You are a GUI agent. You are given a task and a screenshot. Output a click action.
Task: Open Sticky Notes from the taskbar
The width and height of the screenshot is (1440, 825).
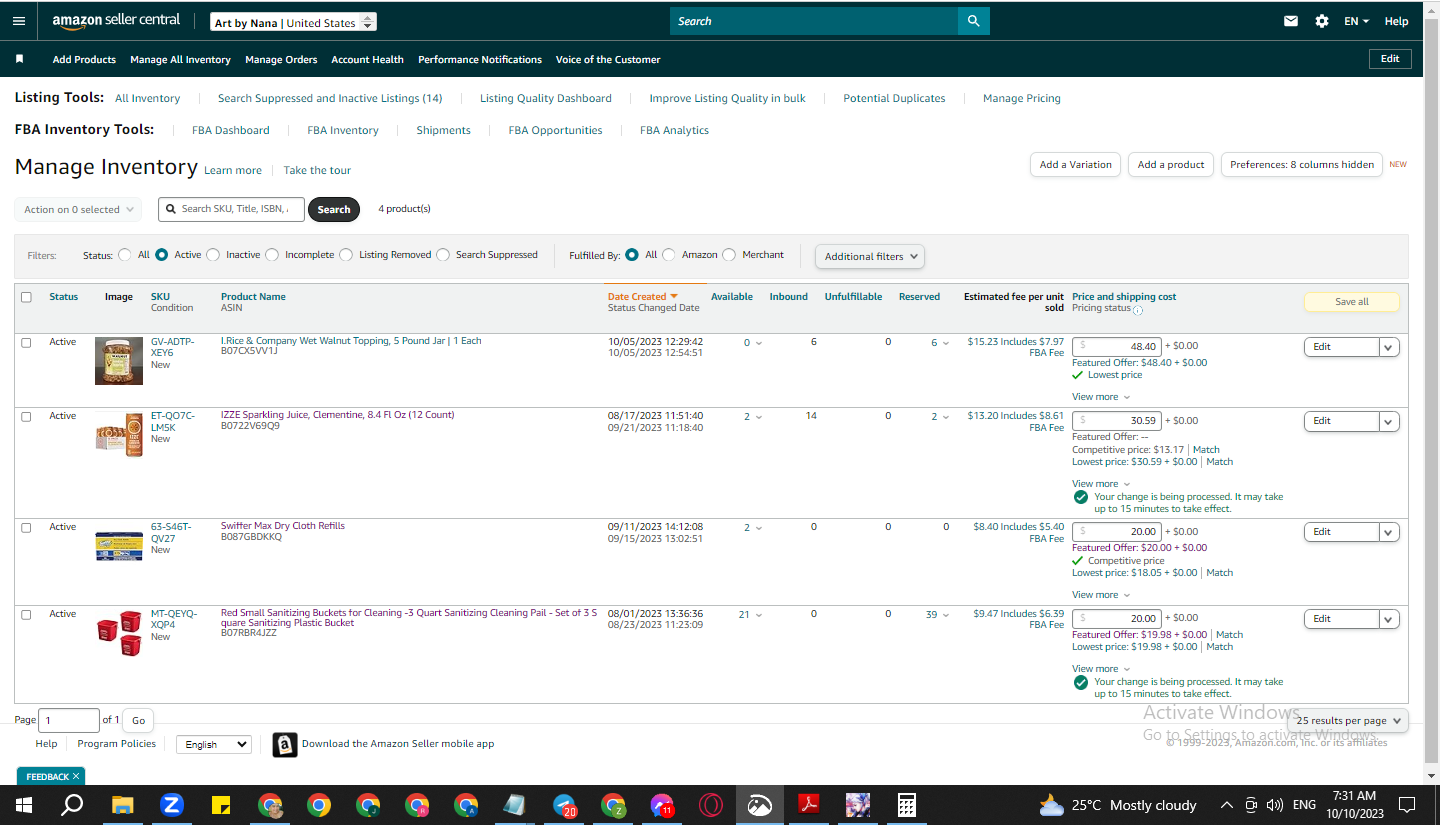(x=221, y=805)
